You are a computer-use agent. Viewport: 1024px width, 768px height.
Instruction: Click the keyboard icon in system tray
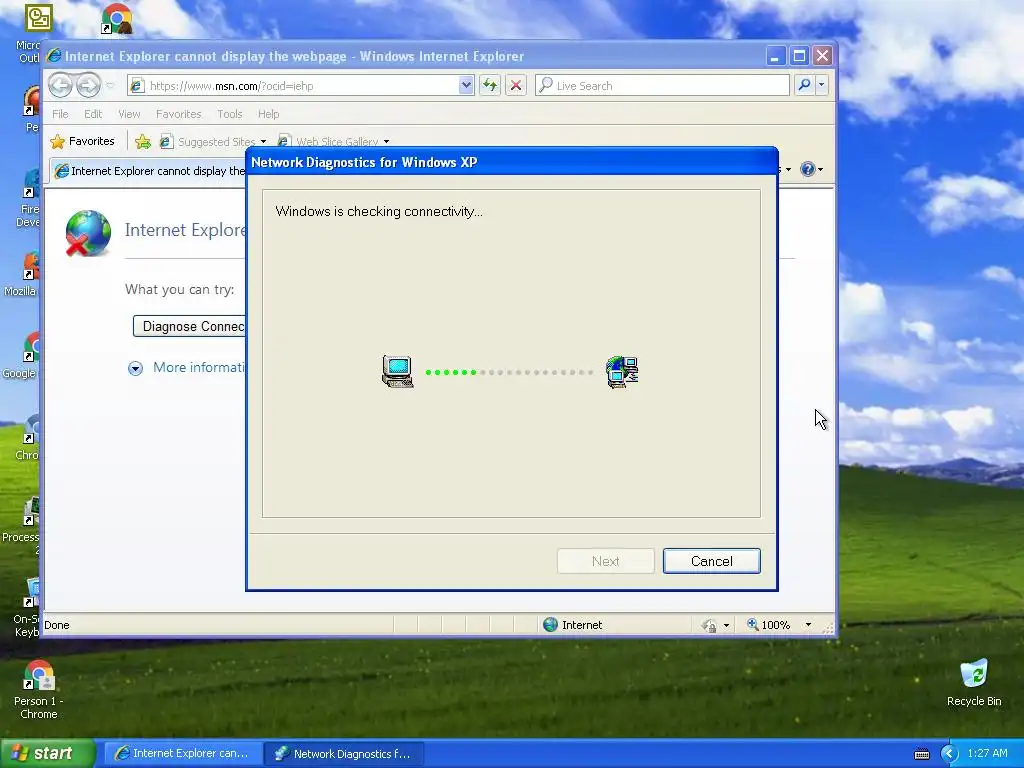pos(921,754)
